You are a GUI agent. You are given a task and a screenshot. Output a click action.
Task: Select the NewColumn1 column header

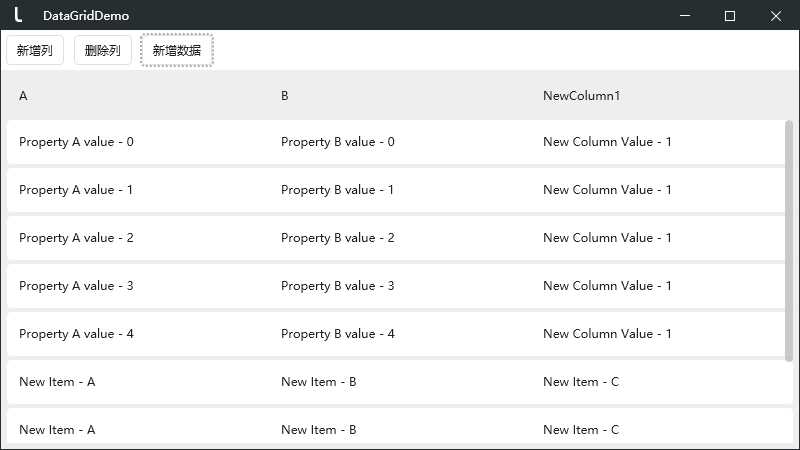662,95
